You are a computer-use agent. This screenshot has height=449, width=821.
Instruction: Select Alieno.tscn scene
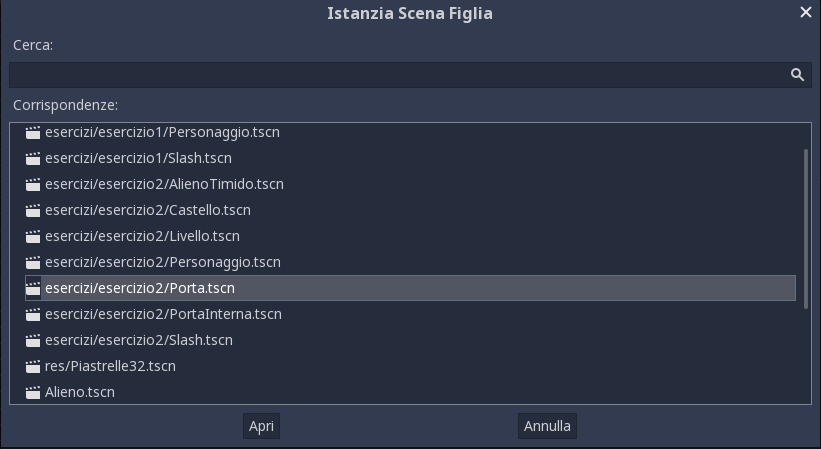(x=410, y=392)
